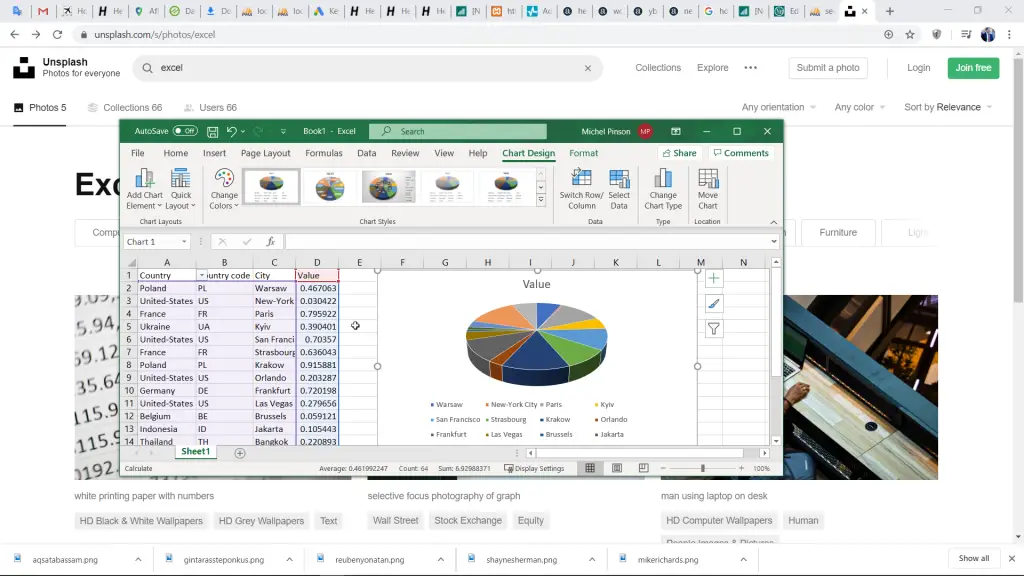The width and height of the screenshot is (1024, 576).
Task: Click Move Chart icon
Action: tap(708, 178)
